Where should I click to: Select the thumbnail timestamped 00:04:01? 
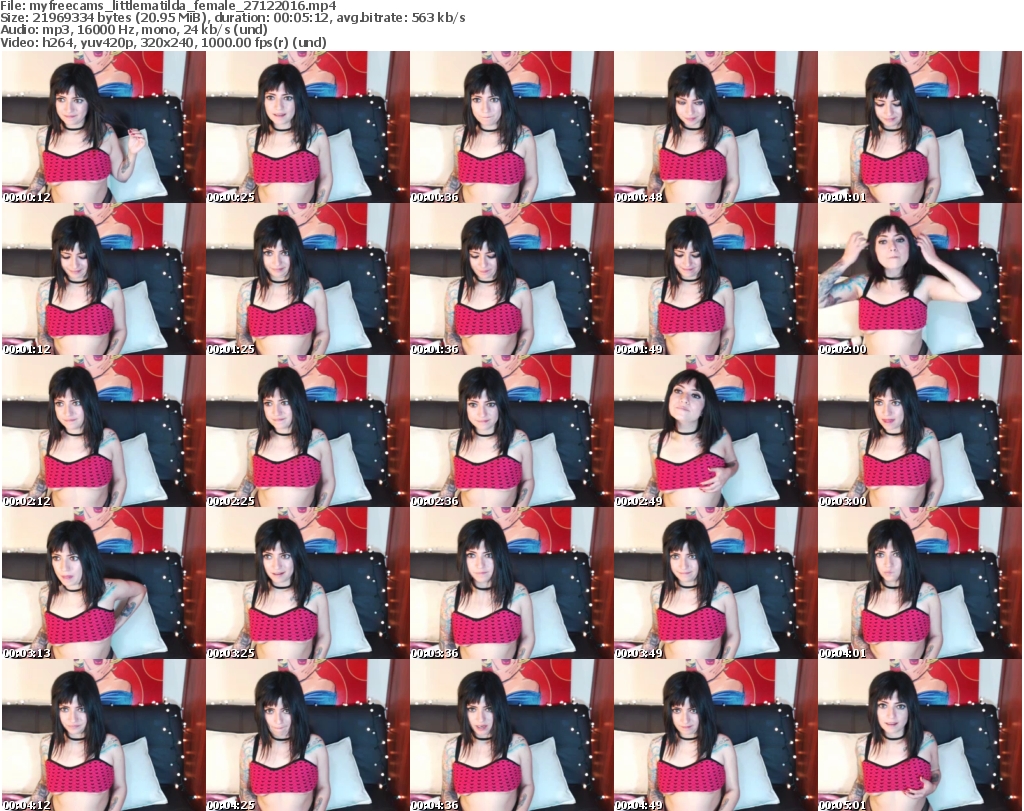coord(920,583)
